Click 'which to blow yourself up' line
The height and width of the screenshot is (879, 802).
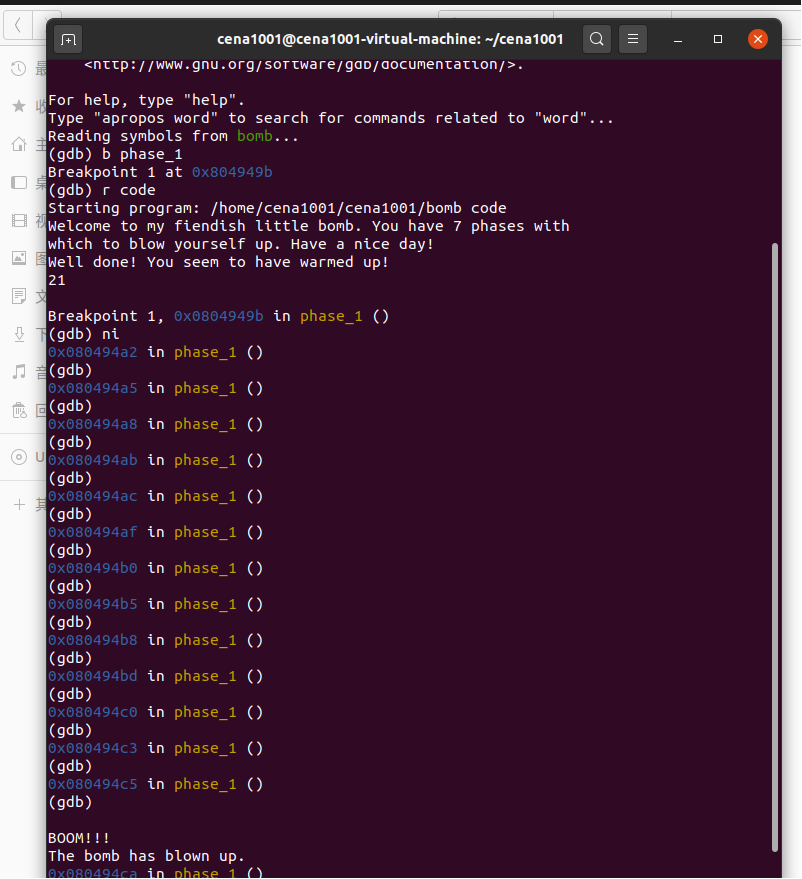coord(241,244)
